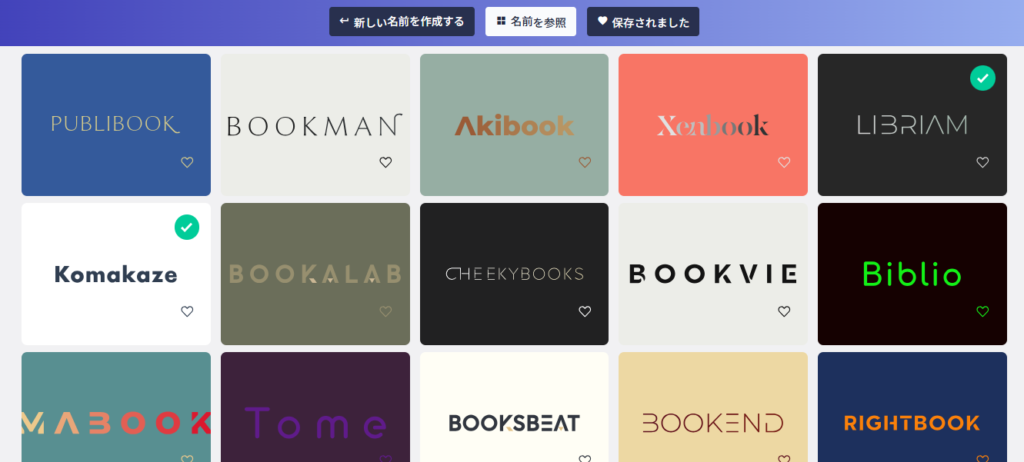Heart the BOOKVIE logo card
1024x462 pixels.
coord(784,312)
